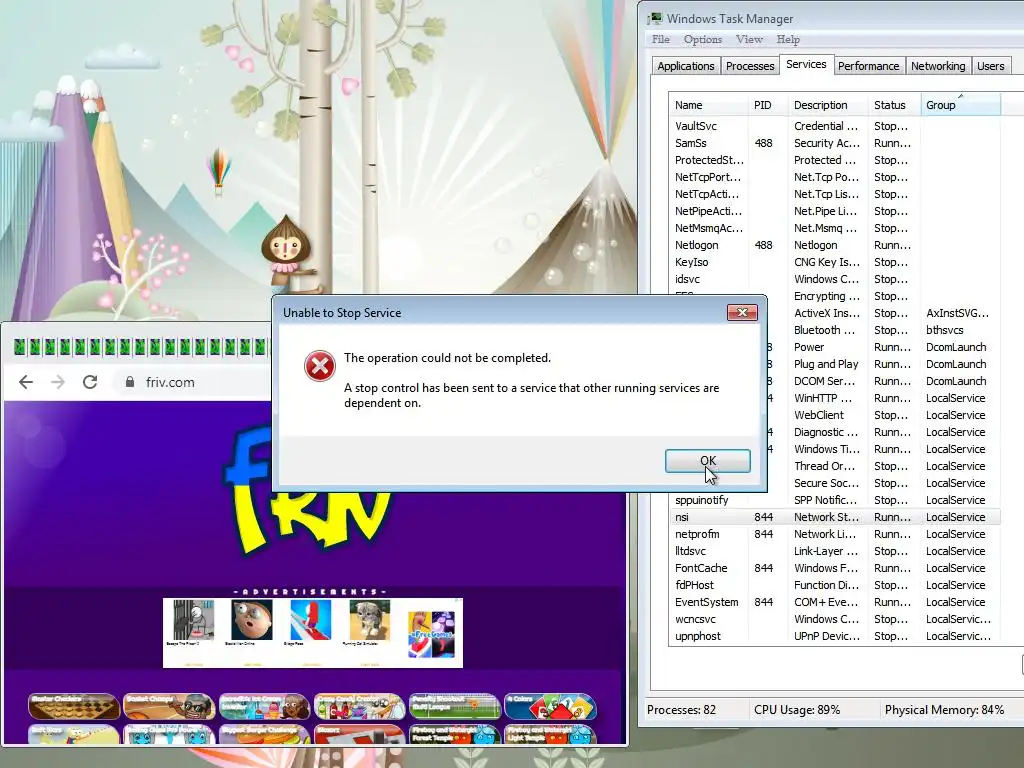Select the FontCache service row
1024x768 pixels.
tap(836, 568)
